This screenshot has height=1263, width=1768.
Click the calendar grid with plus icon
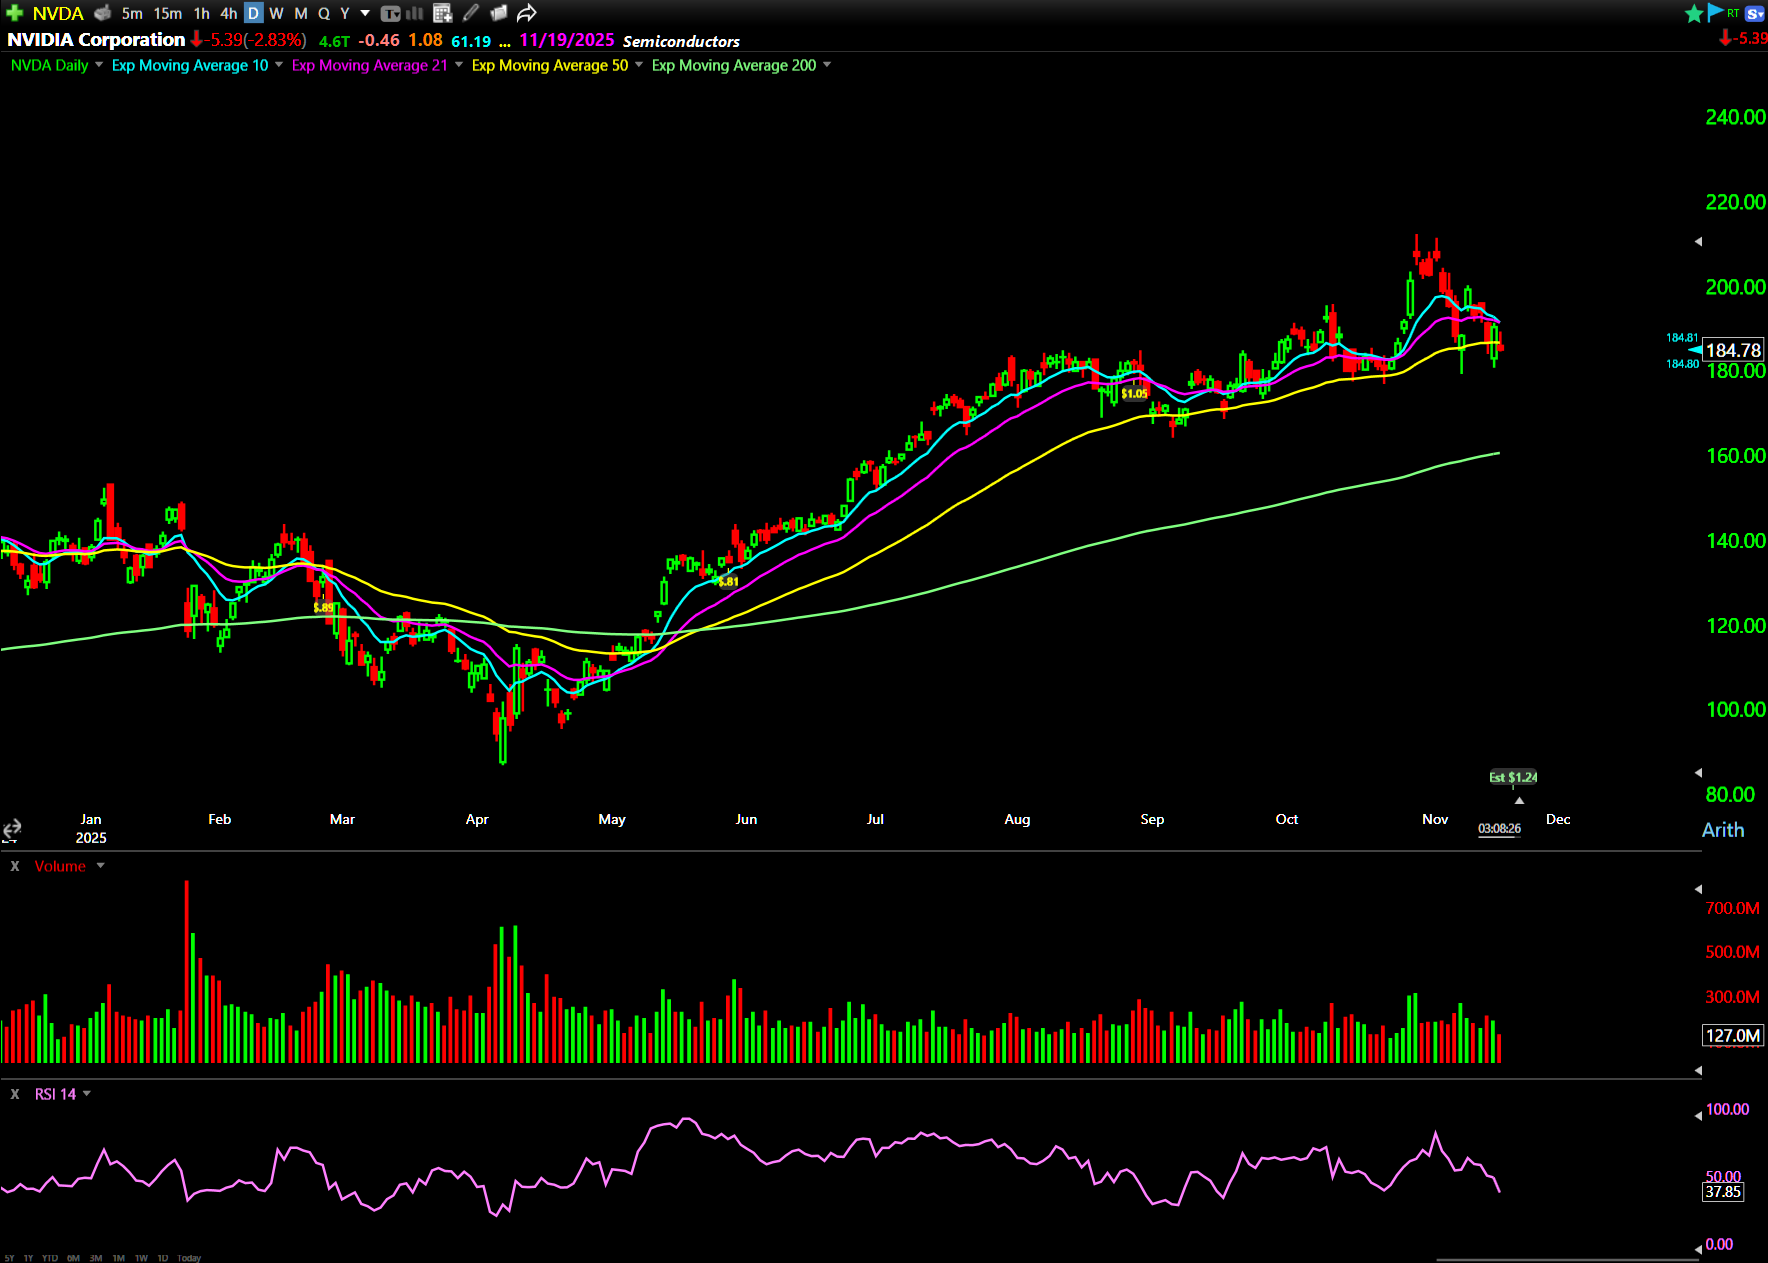coord(443,13)
